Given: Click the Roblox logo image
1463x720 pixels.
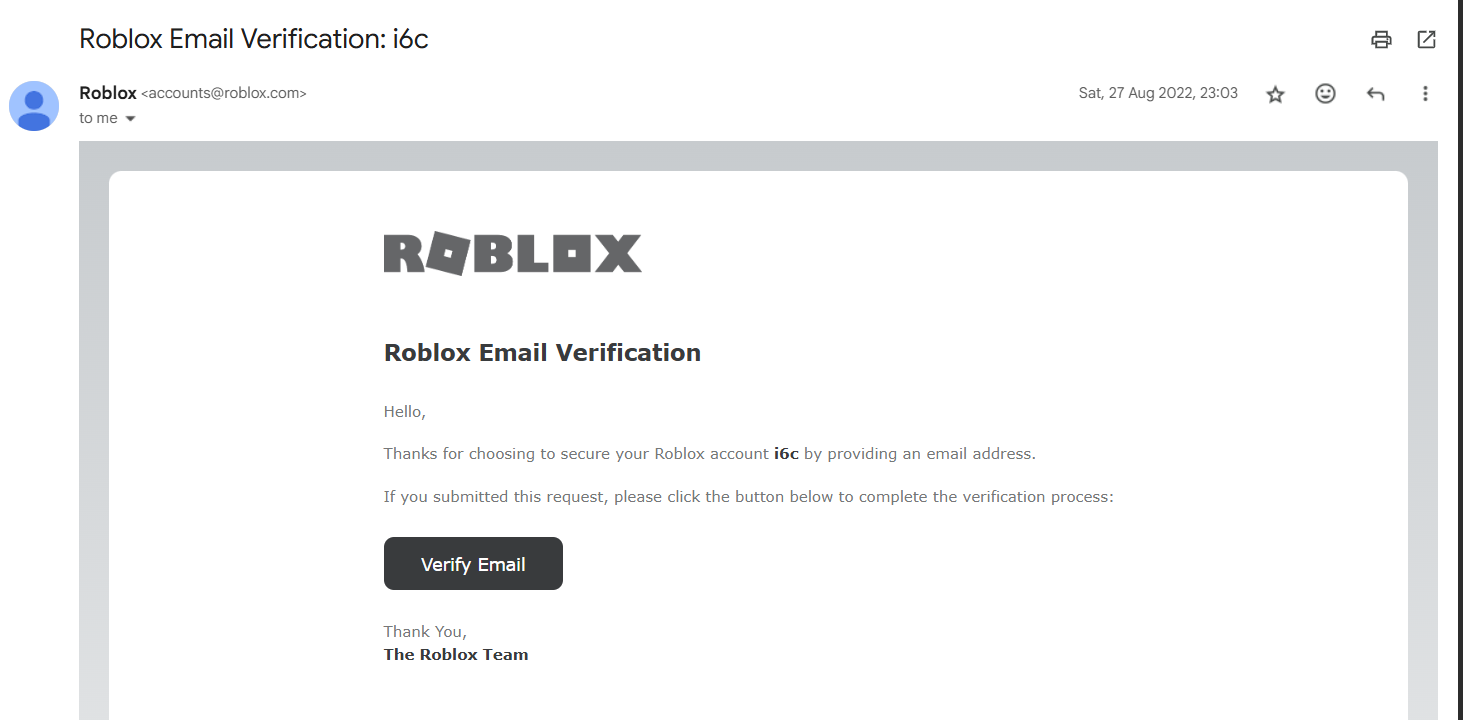Looking at the screenshot, I should point(512,254).
